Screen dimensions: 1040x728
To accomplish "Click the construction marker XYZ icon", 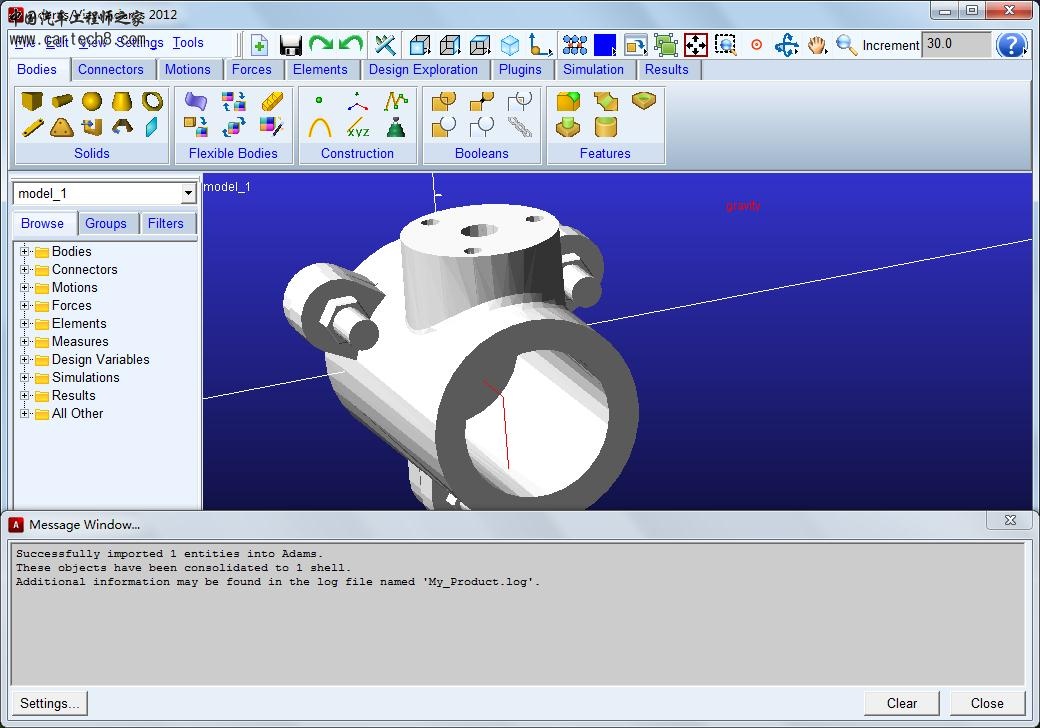I will coord(358,128).
